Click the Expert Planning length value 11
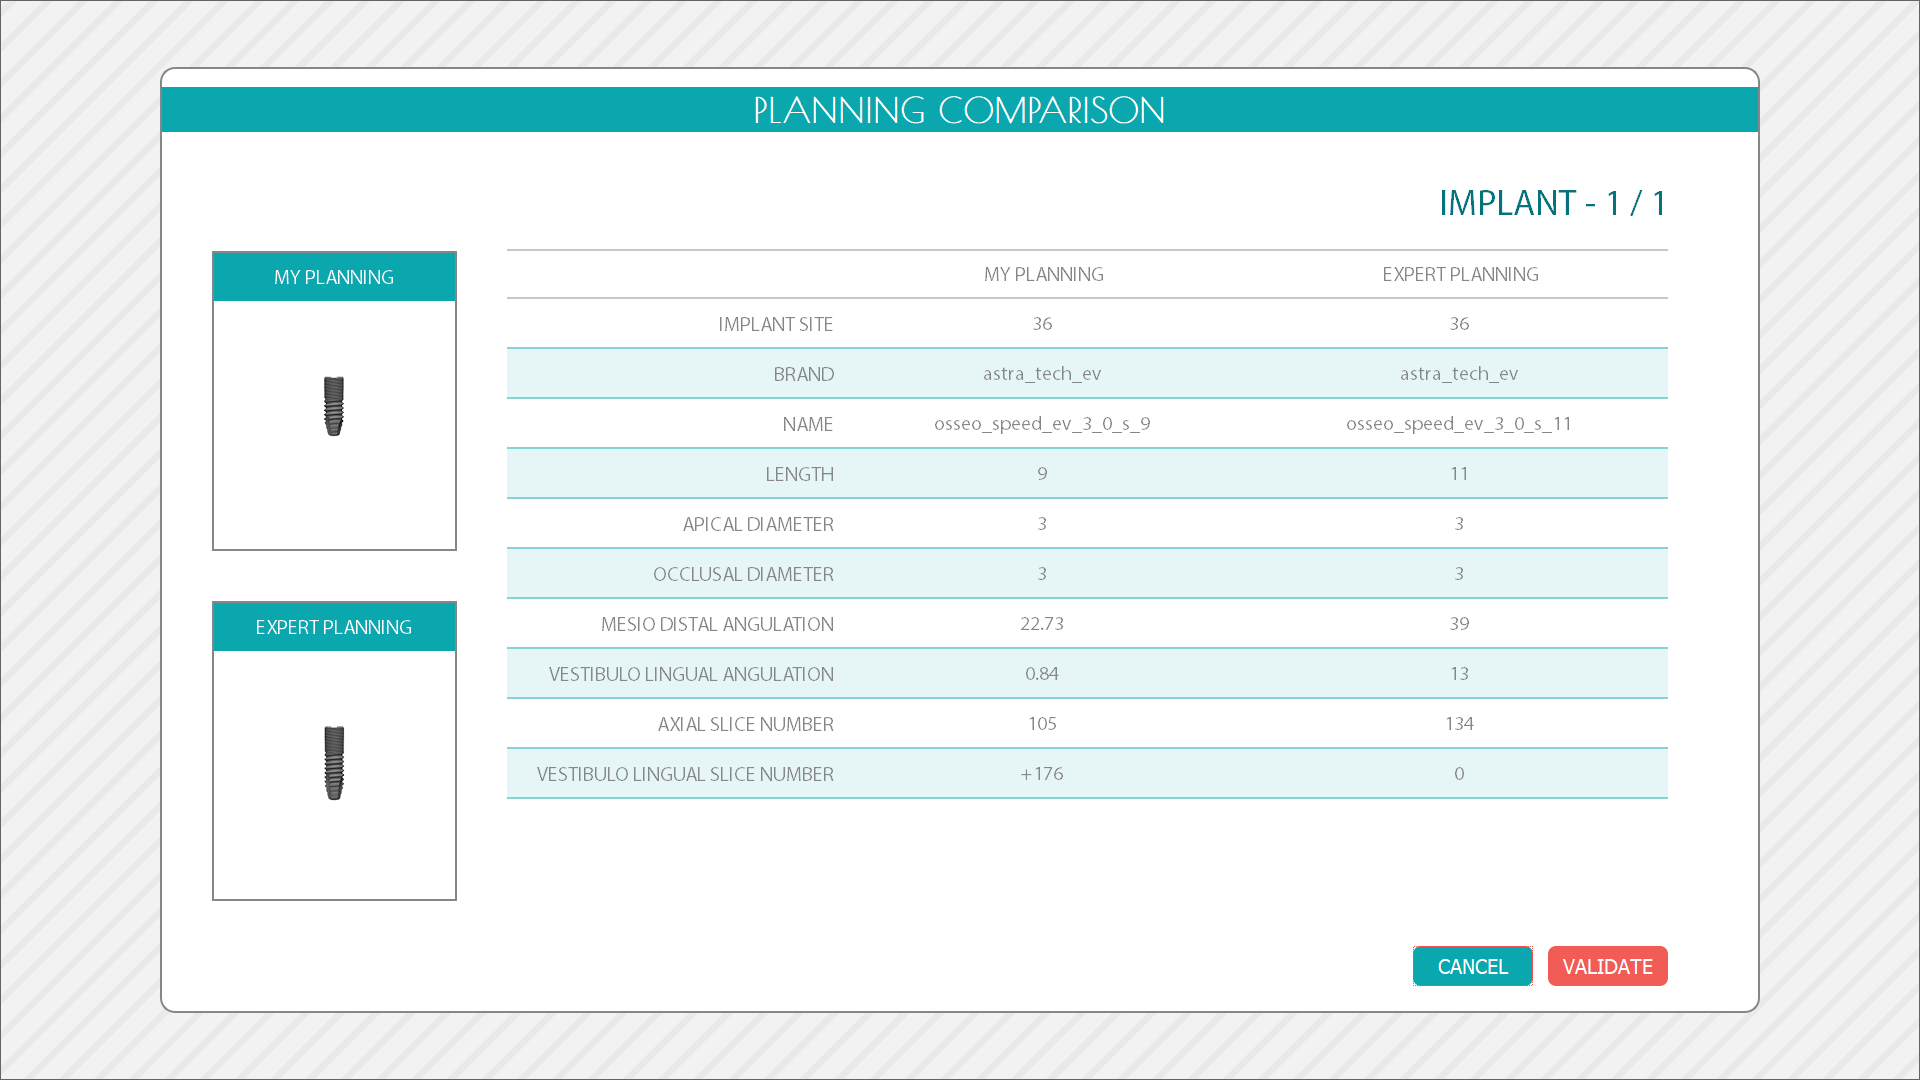 click(x=1459, y=474)
